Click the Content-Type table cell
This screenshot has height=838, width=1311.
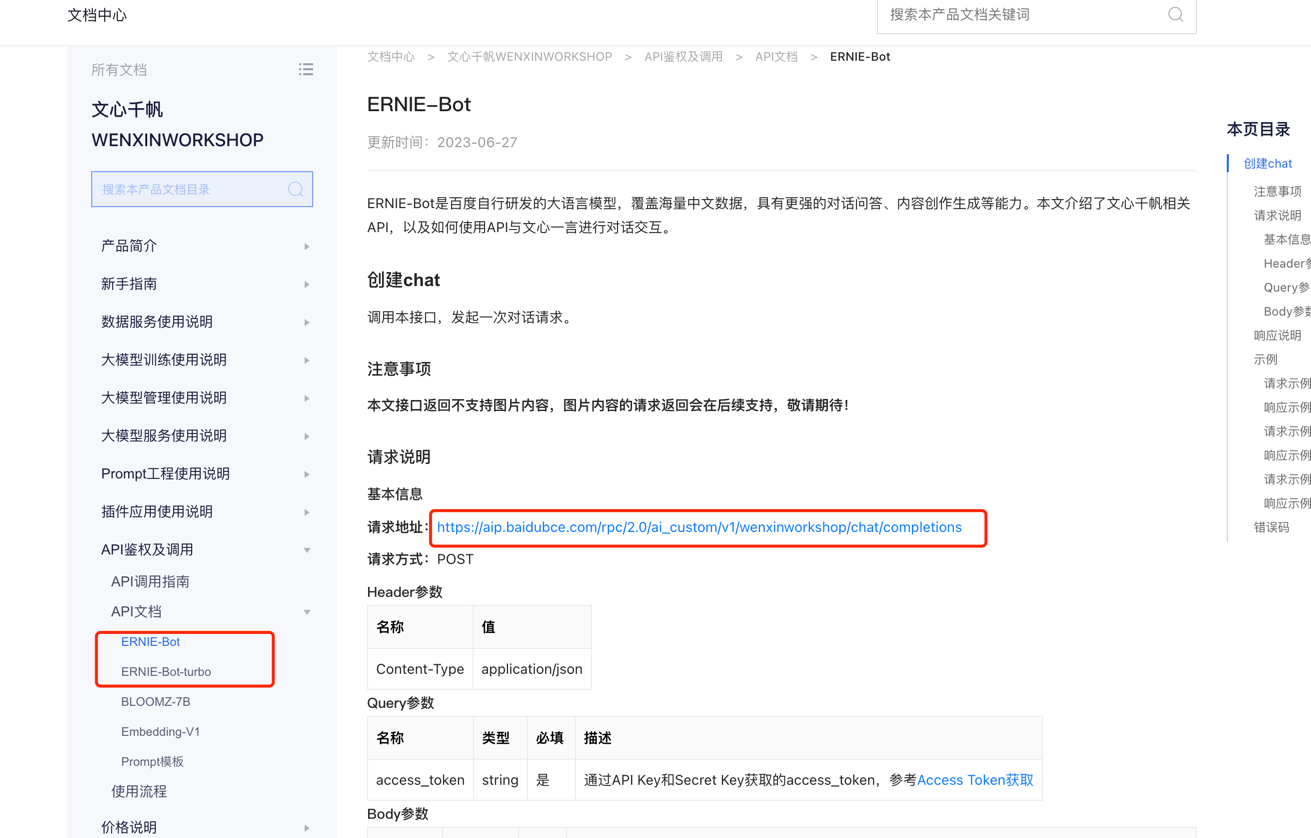click(420, 669)
